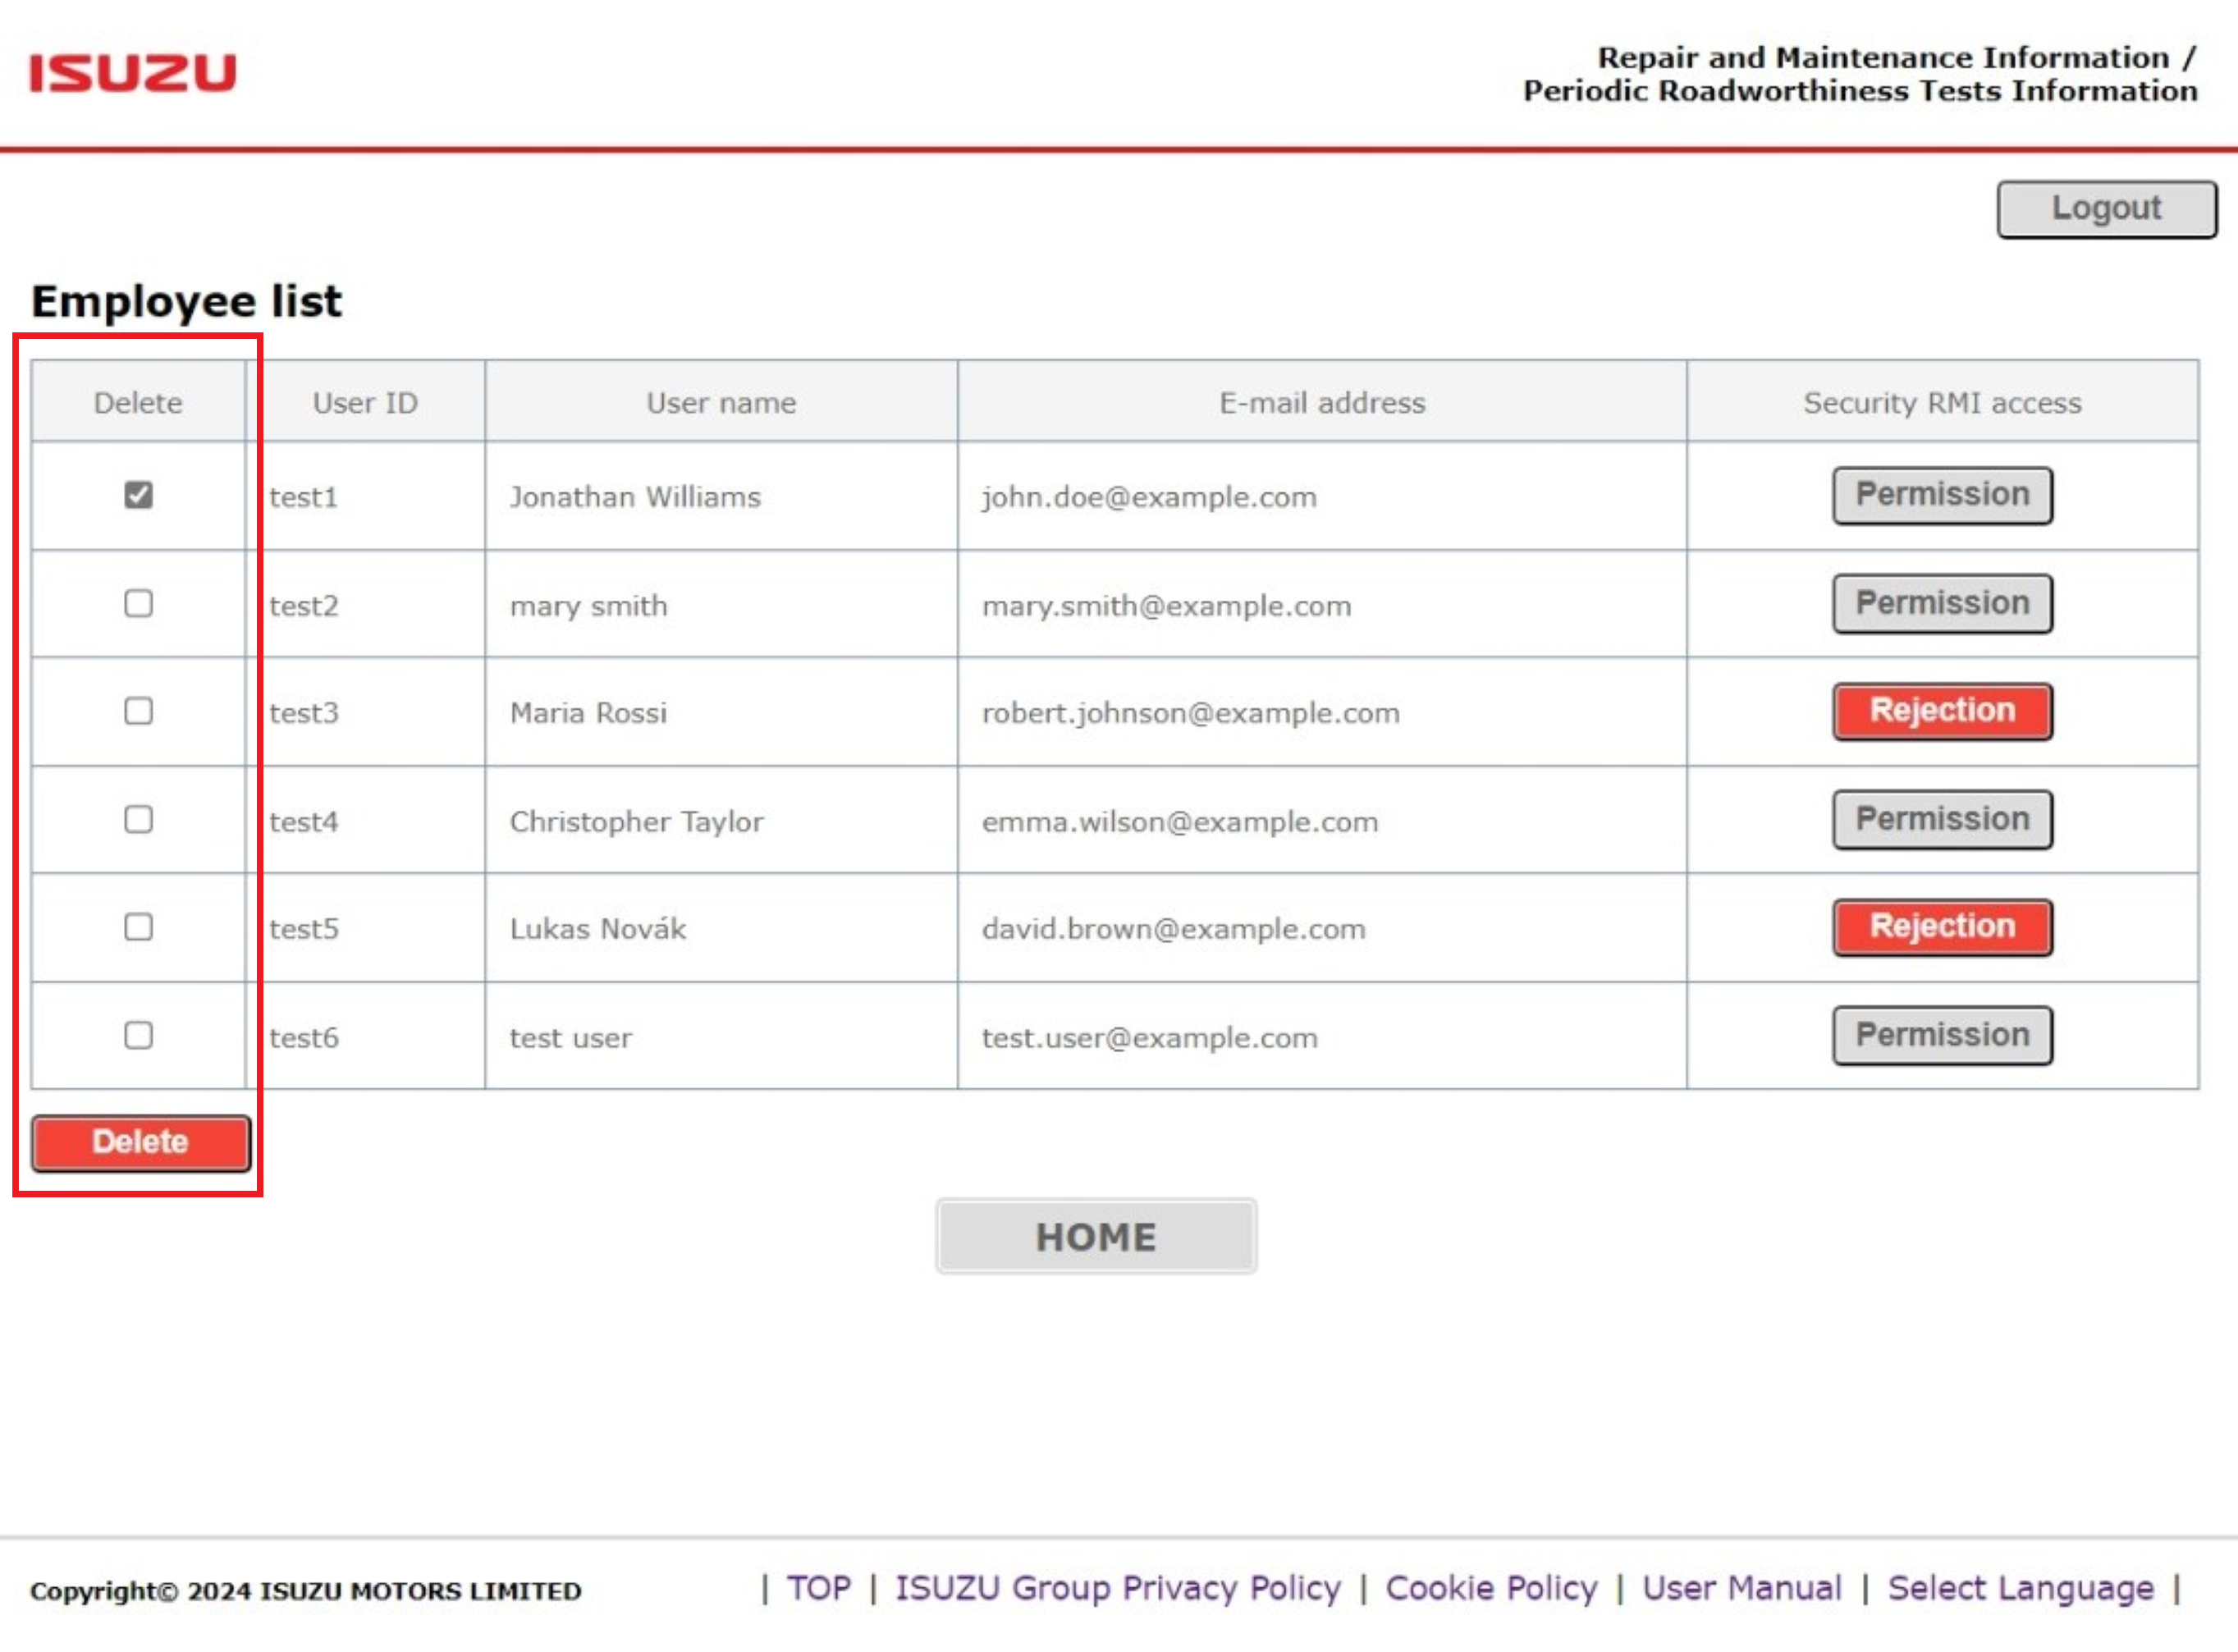Select the delete checkbox for Christopher Taylor
The width and height of the screenshot is (2238, 1652).
point(137,820)
